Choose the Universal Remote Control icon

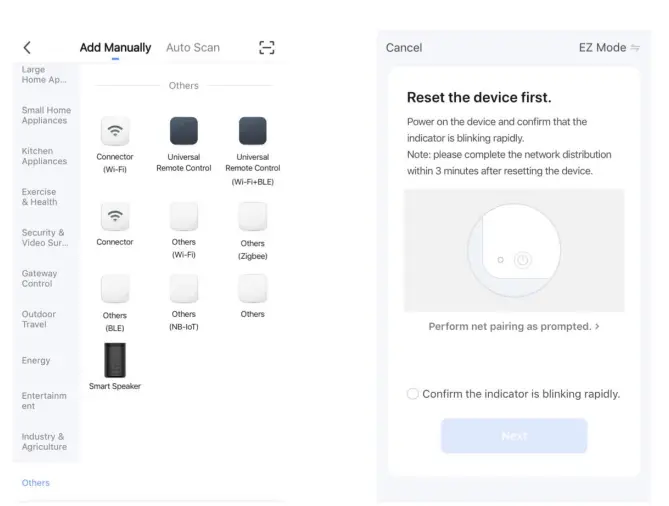tap(184, 131)
